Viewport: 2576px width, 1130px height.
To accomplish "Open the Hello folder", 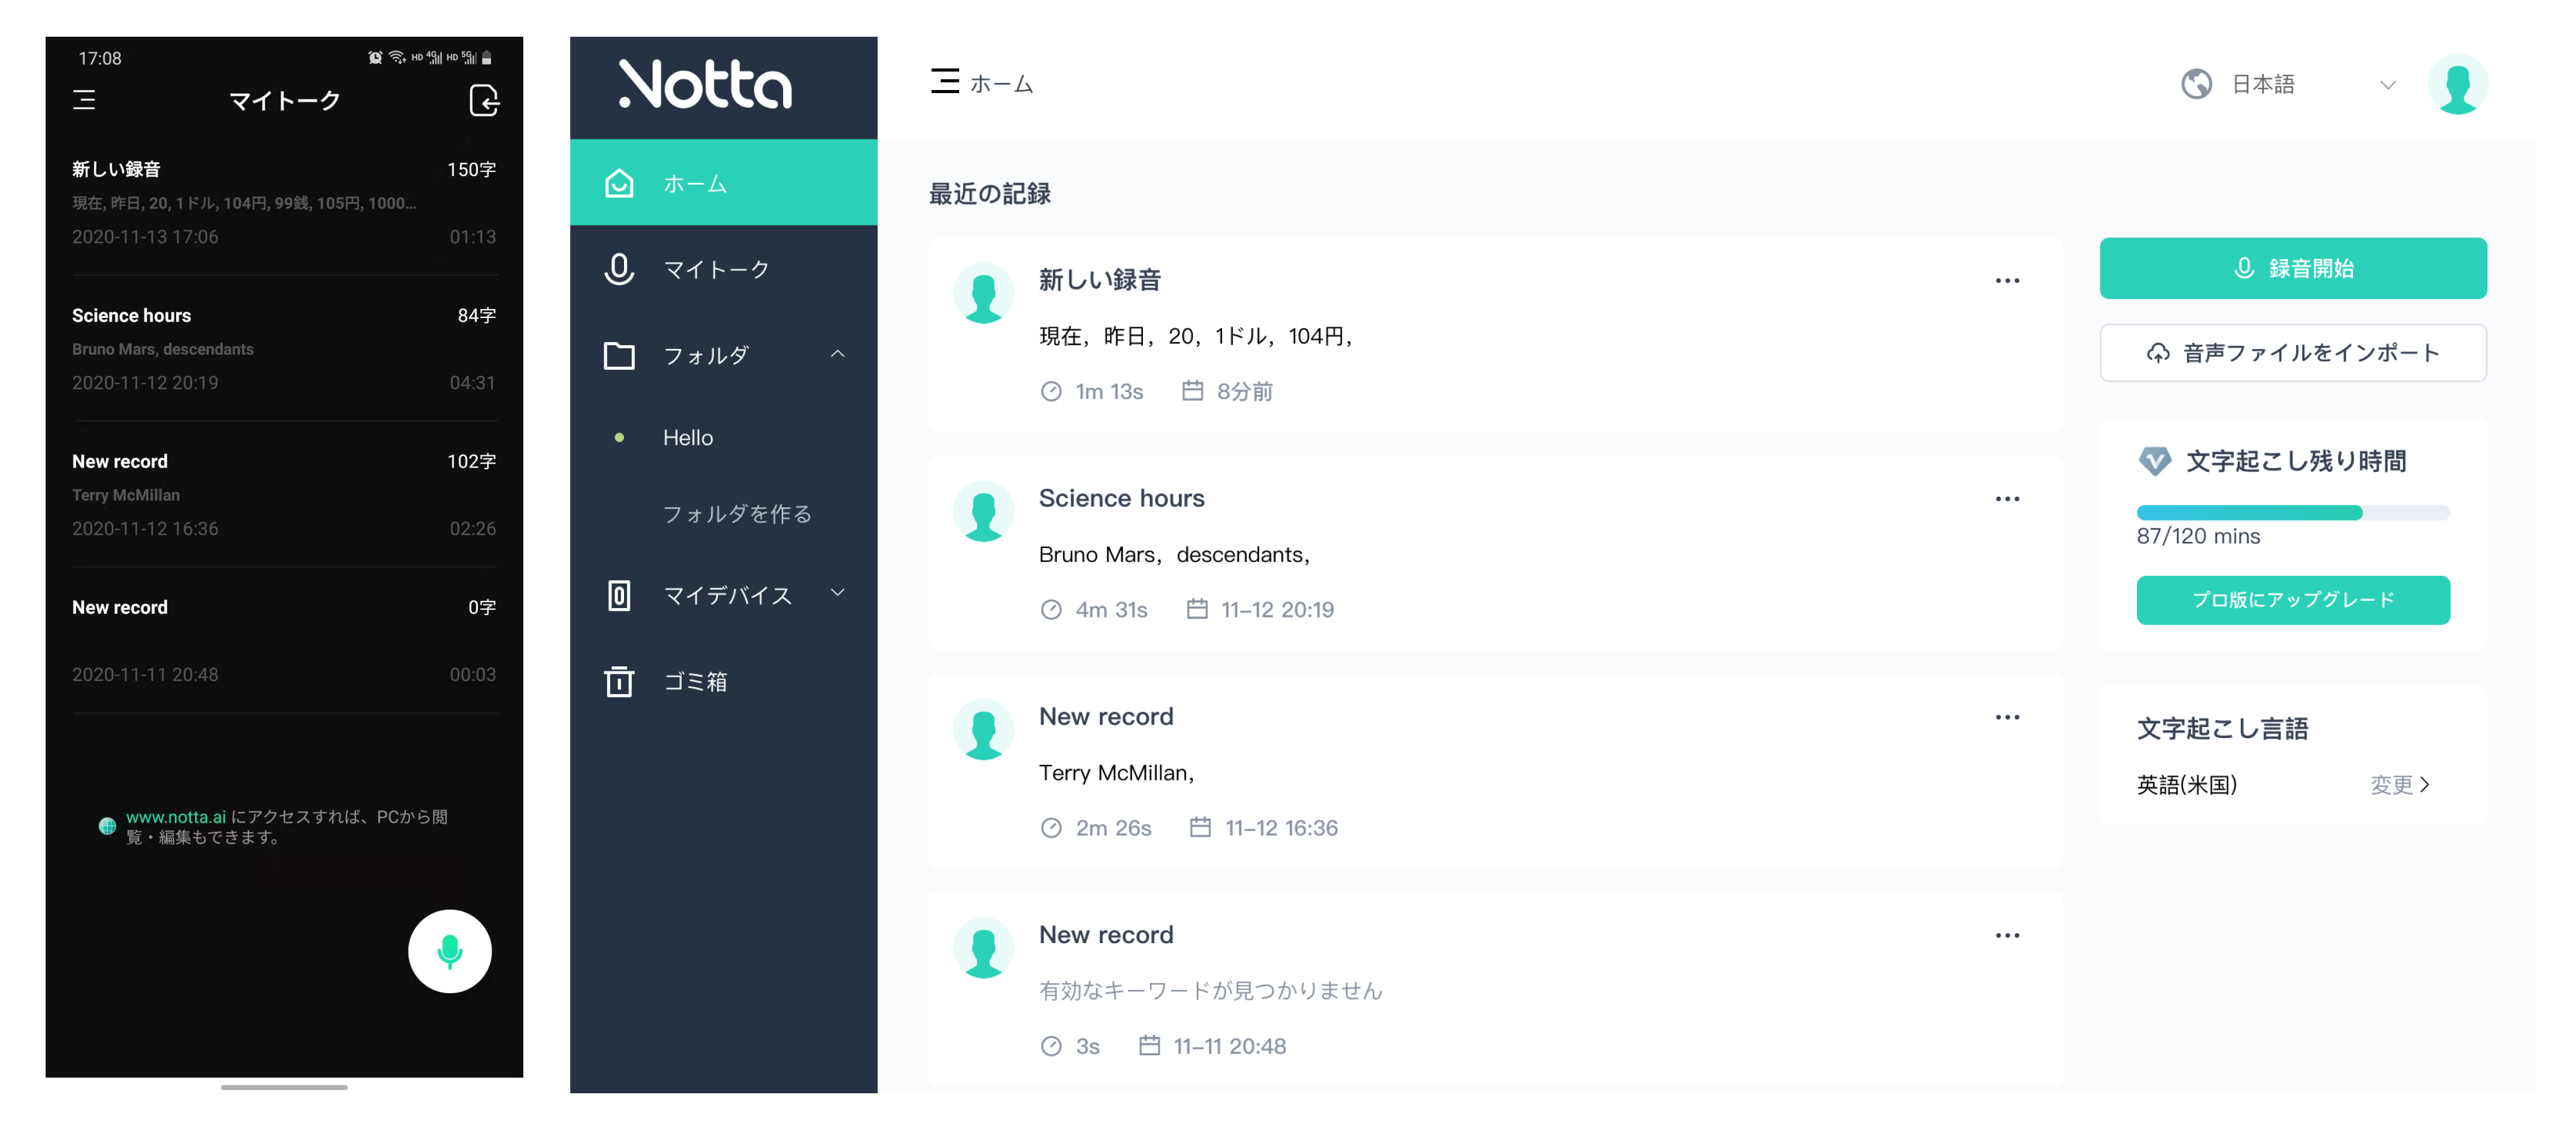I will 688,438.
